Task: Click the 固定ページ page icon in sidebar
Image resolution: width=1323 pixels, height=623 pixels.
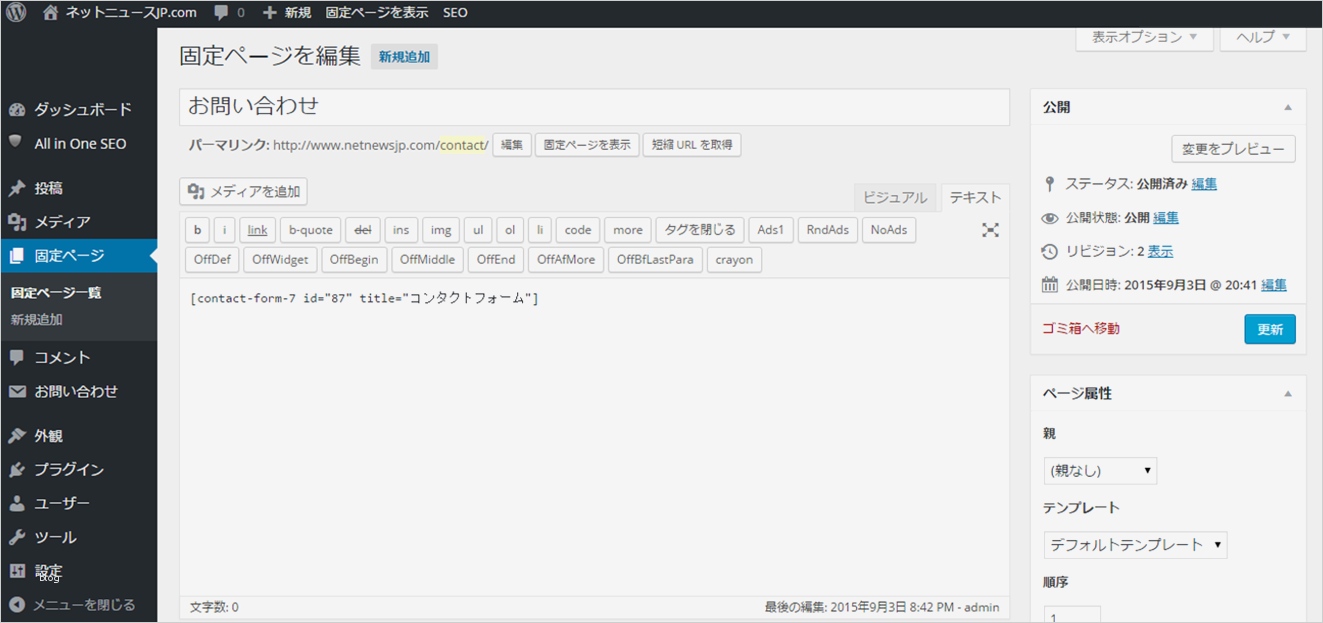Action: tap(16, 256)
